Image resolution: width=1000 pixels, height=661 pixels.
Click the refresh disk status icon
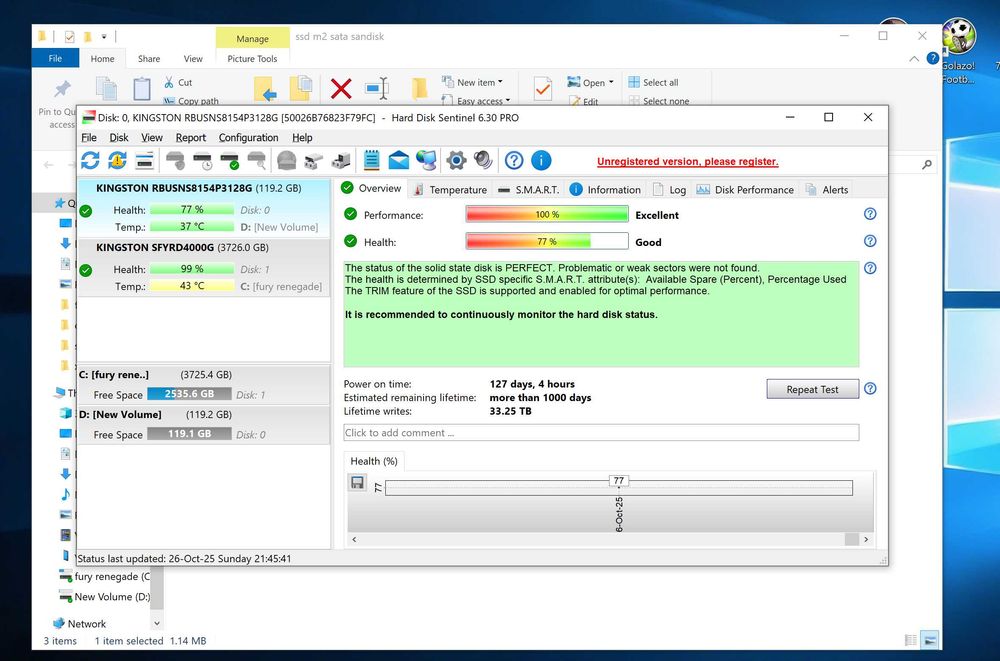90,160
